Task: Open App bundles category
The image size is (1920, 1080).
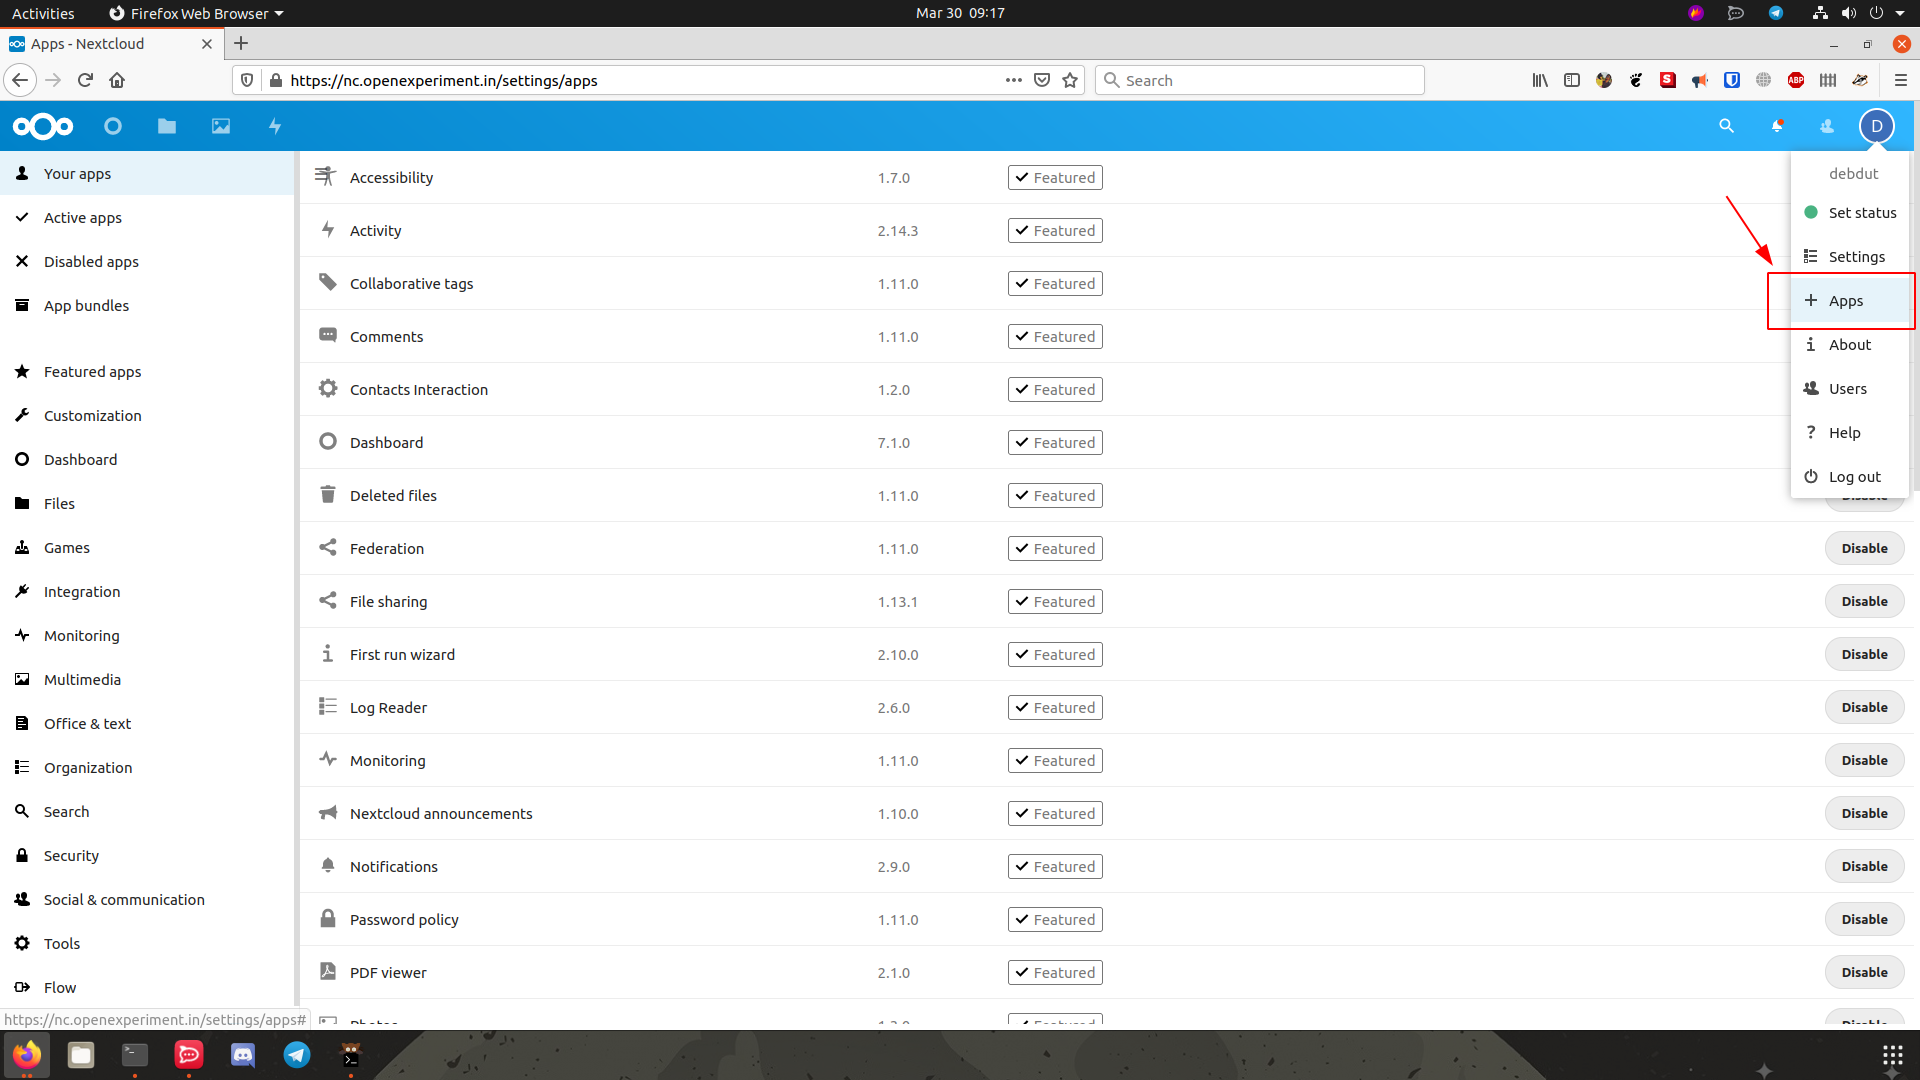Action: (x=147, y=305)
